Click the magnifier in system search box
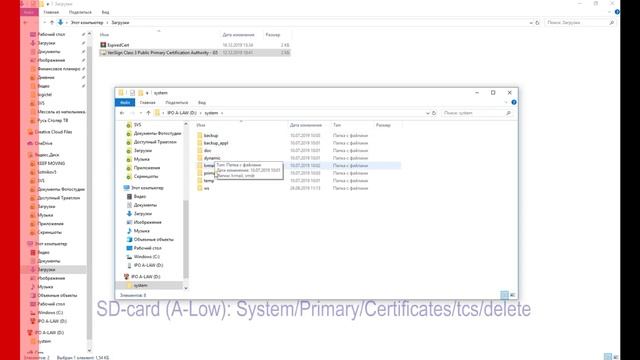Image resolution: width=640 pixels, height=360 pixels. tap(508, 113)
